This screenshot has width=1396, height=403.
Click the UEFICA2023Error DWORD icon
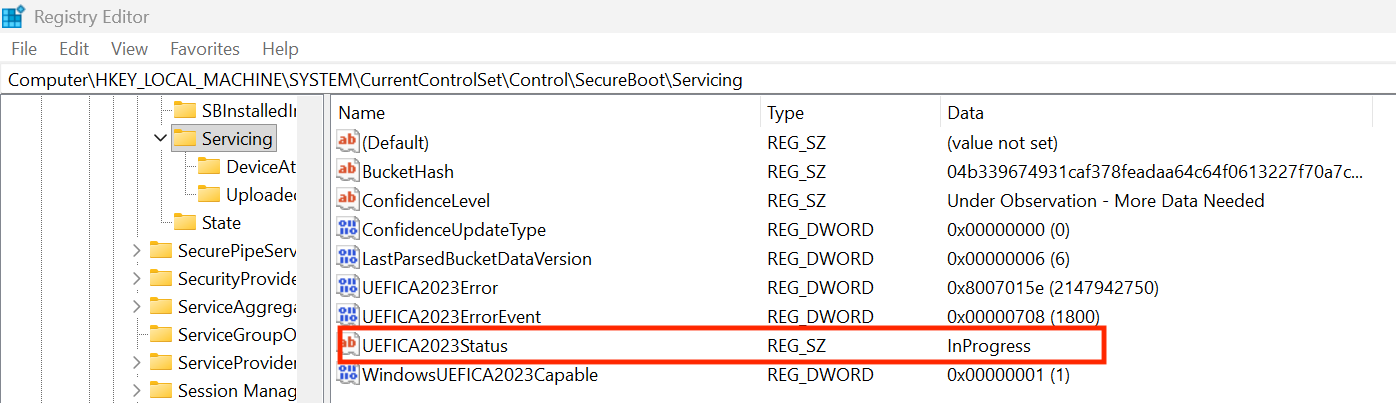click(348, 287)
